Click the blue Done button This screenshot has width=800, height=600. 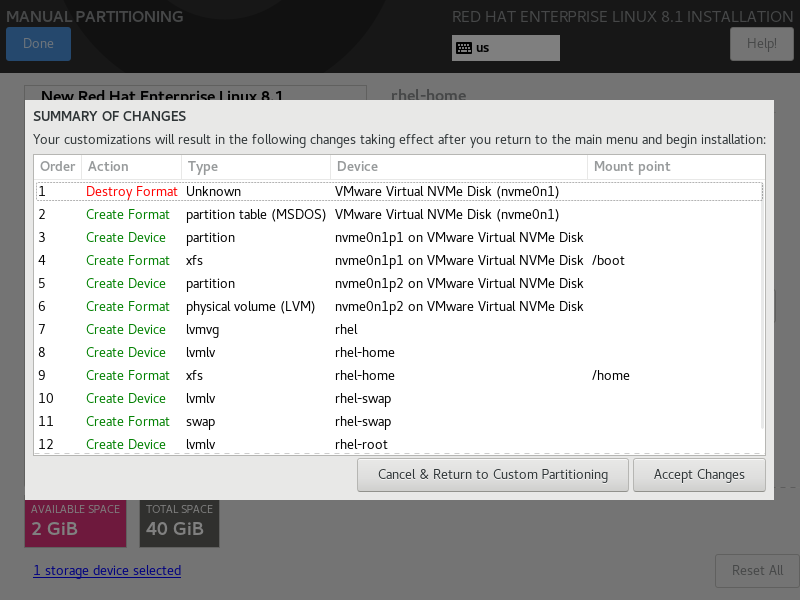(38, 44)
